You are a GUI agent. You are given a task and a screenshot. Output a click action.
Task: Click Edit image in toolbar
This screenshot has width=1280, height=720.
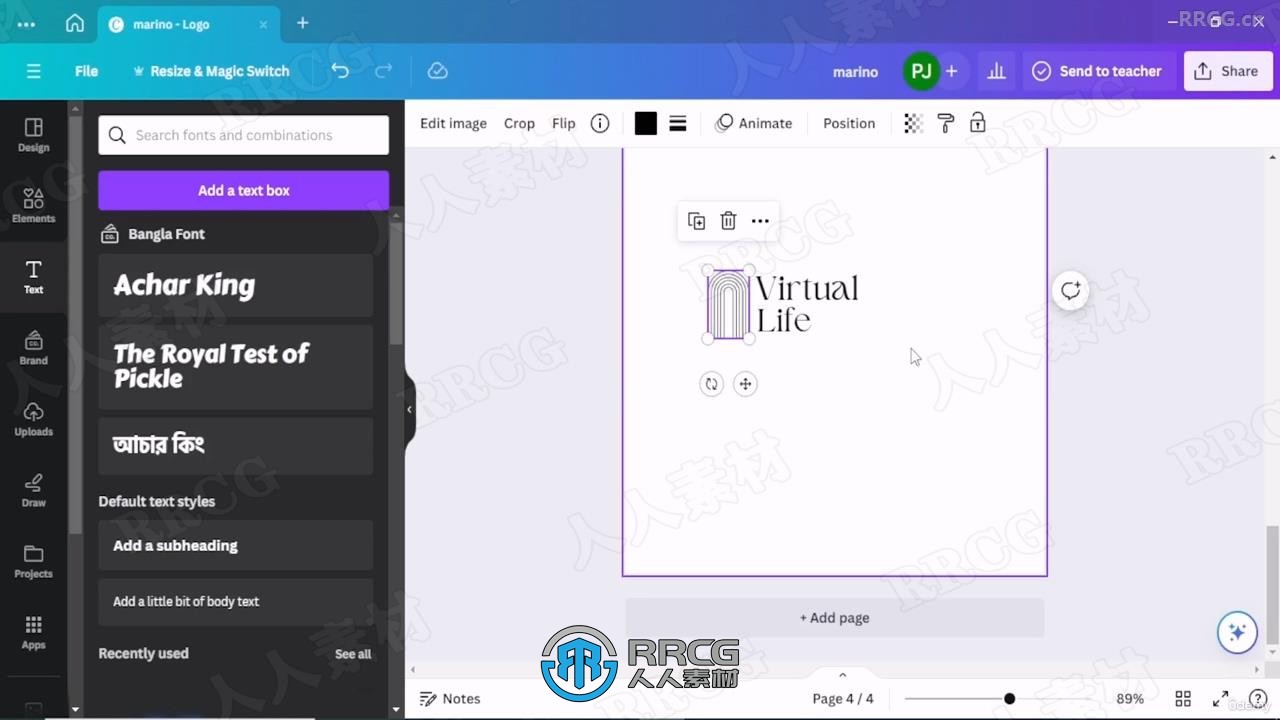[453, 123]
